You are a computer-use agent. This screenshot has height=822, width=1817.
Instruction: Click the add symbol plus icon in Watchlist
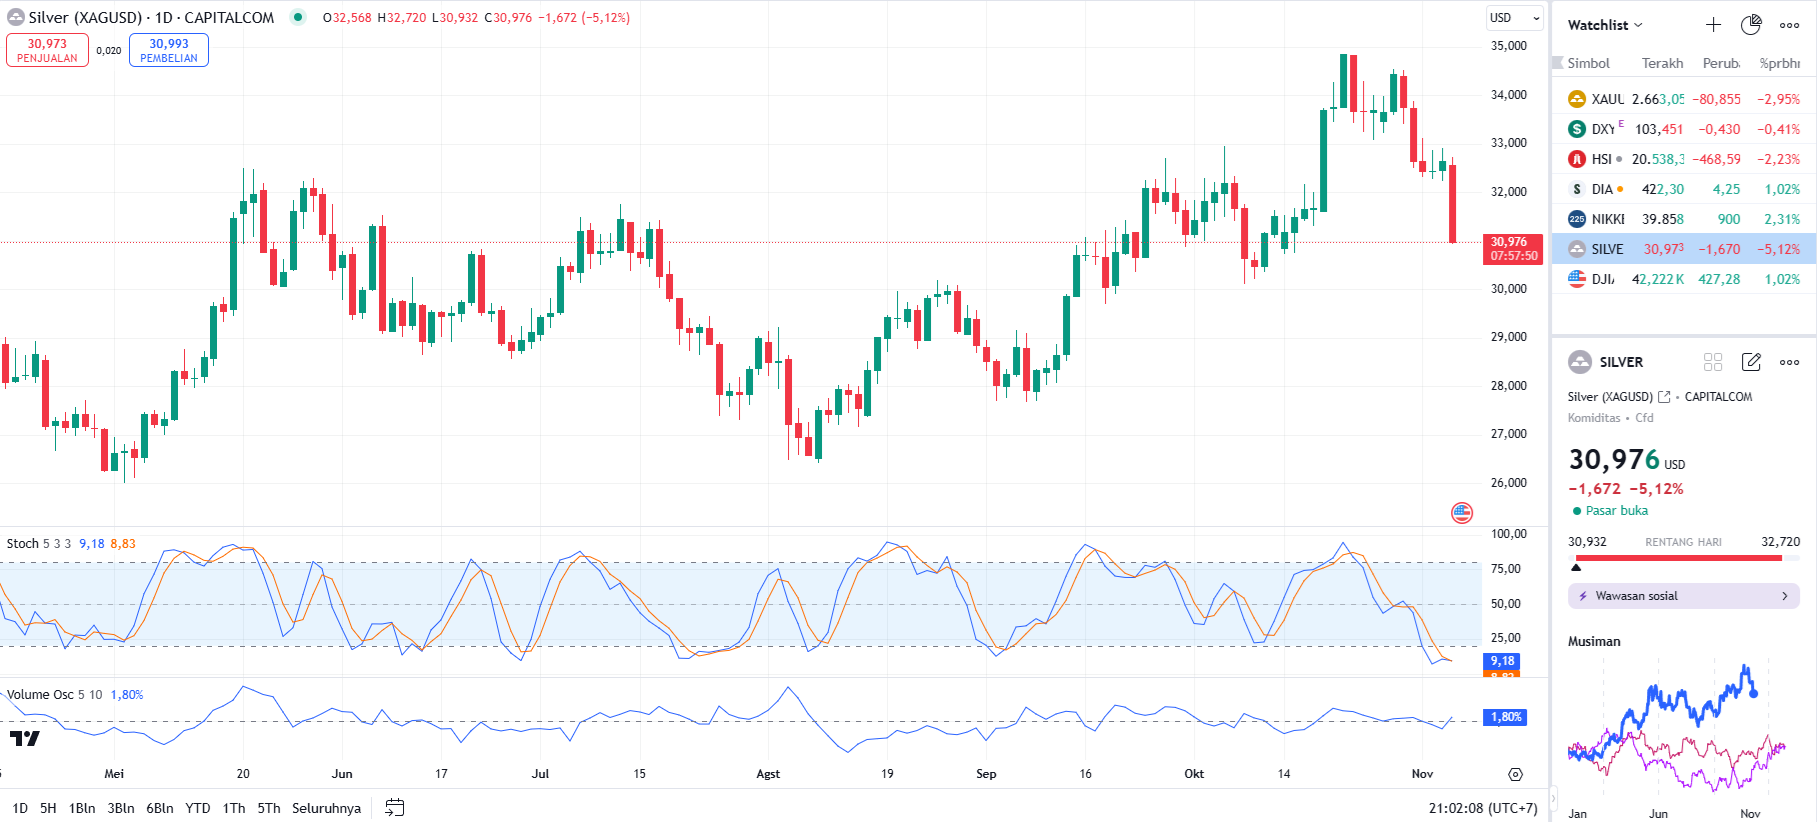[1713, 25]
